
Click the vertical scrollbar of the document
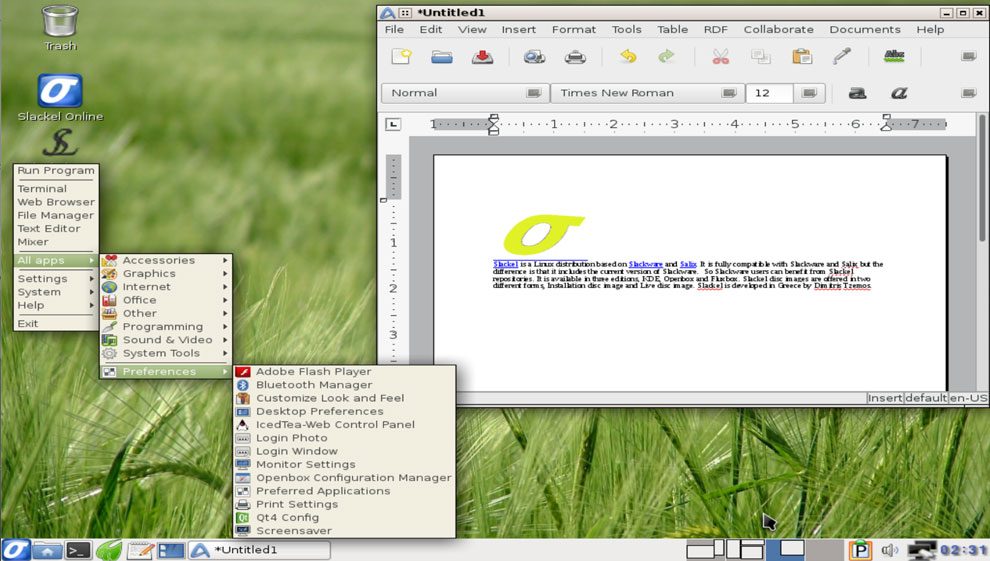[982, 178]
